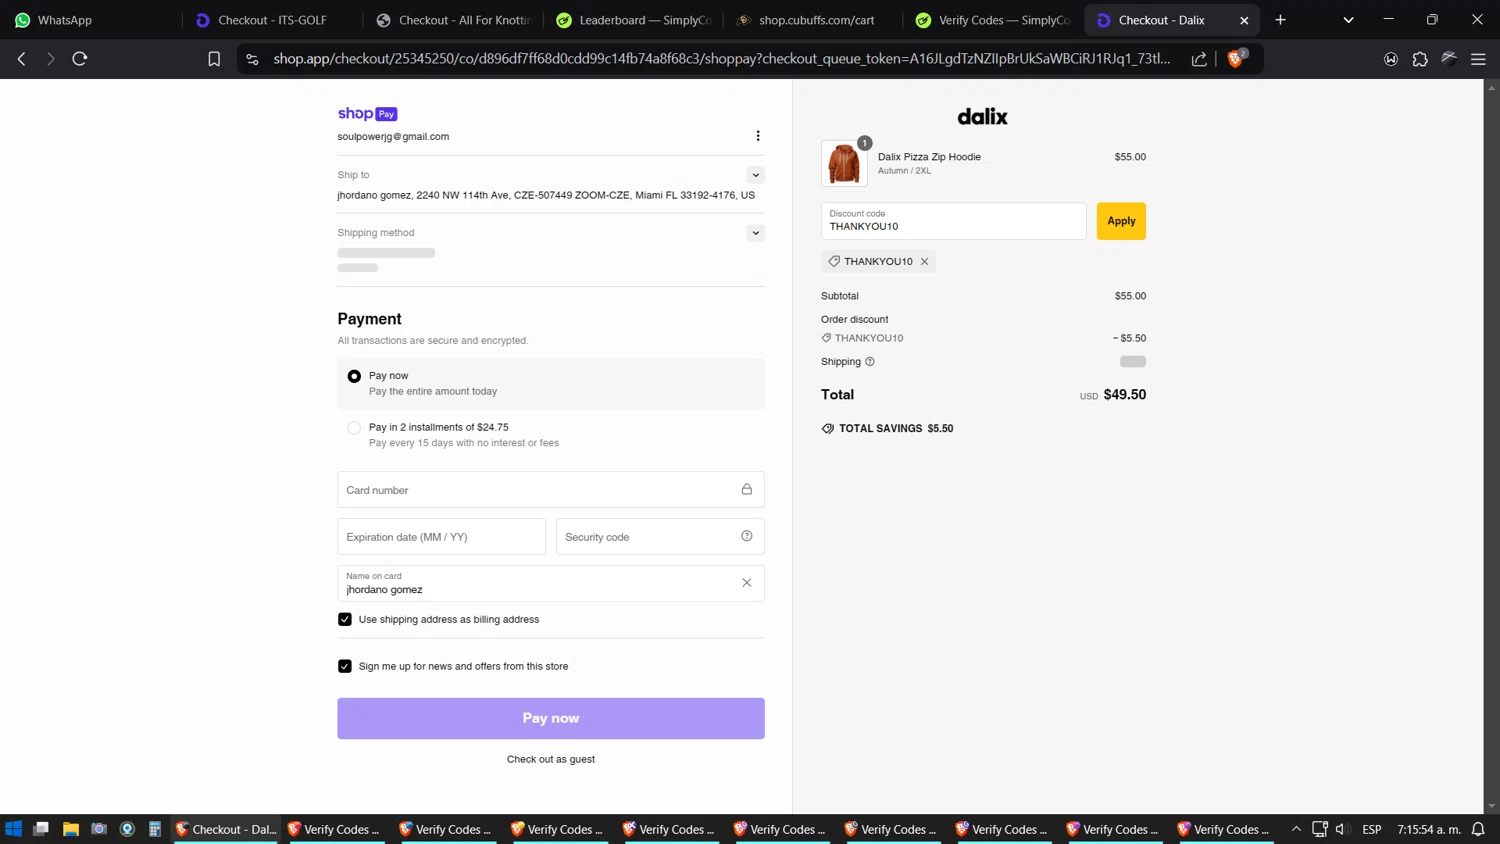Close the Checkout - Dalix tab
This screenshot has height=844, width=1500.
(x=1244, y=20)
